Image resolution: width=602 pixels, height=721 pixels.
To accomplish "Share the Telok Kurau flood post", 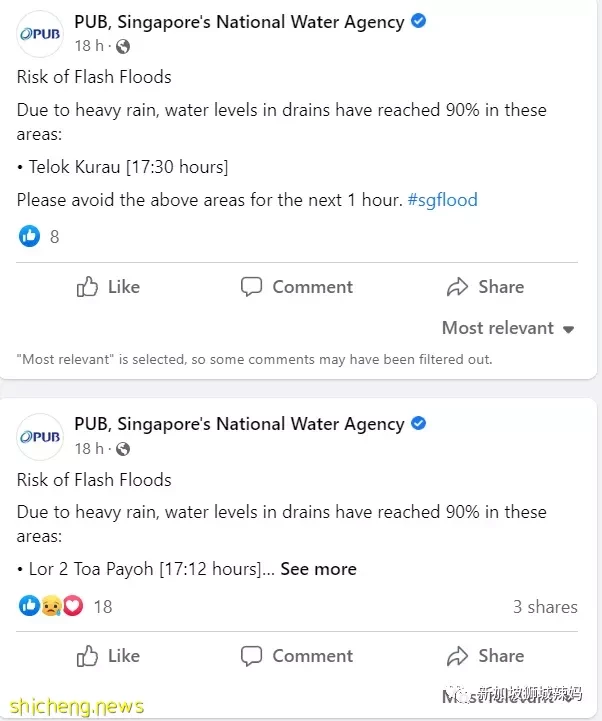I will click(x=485, y=287).
